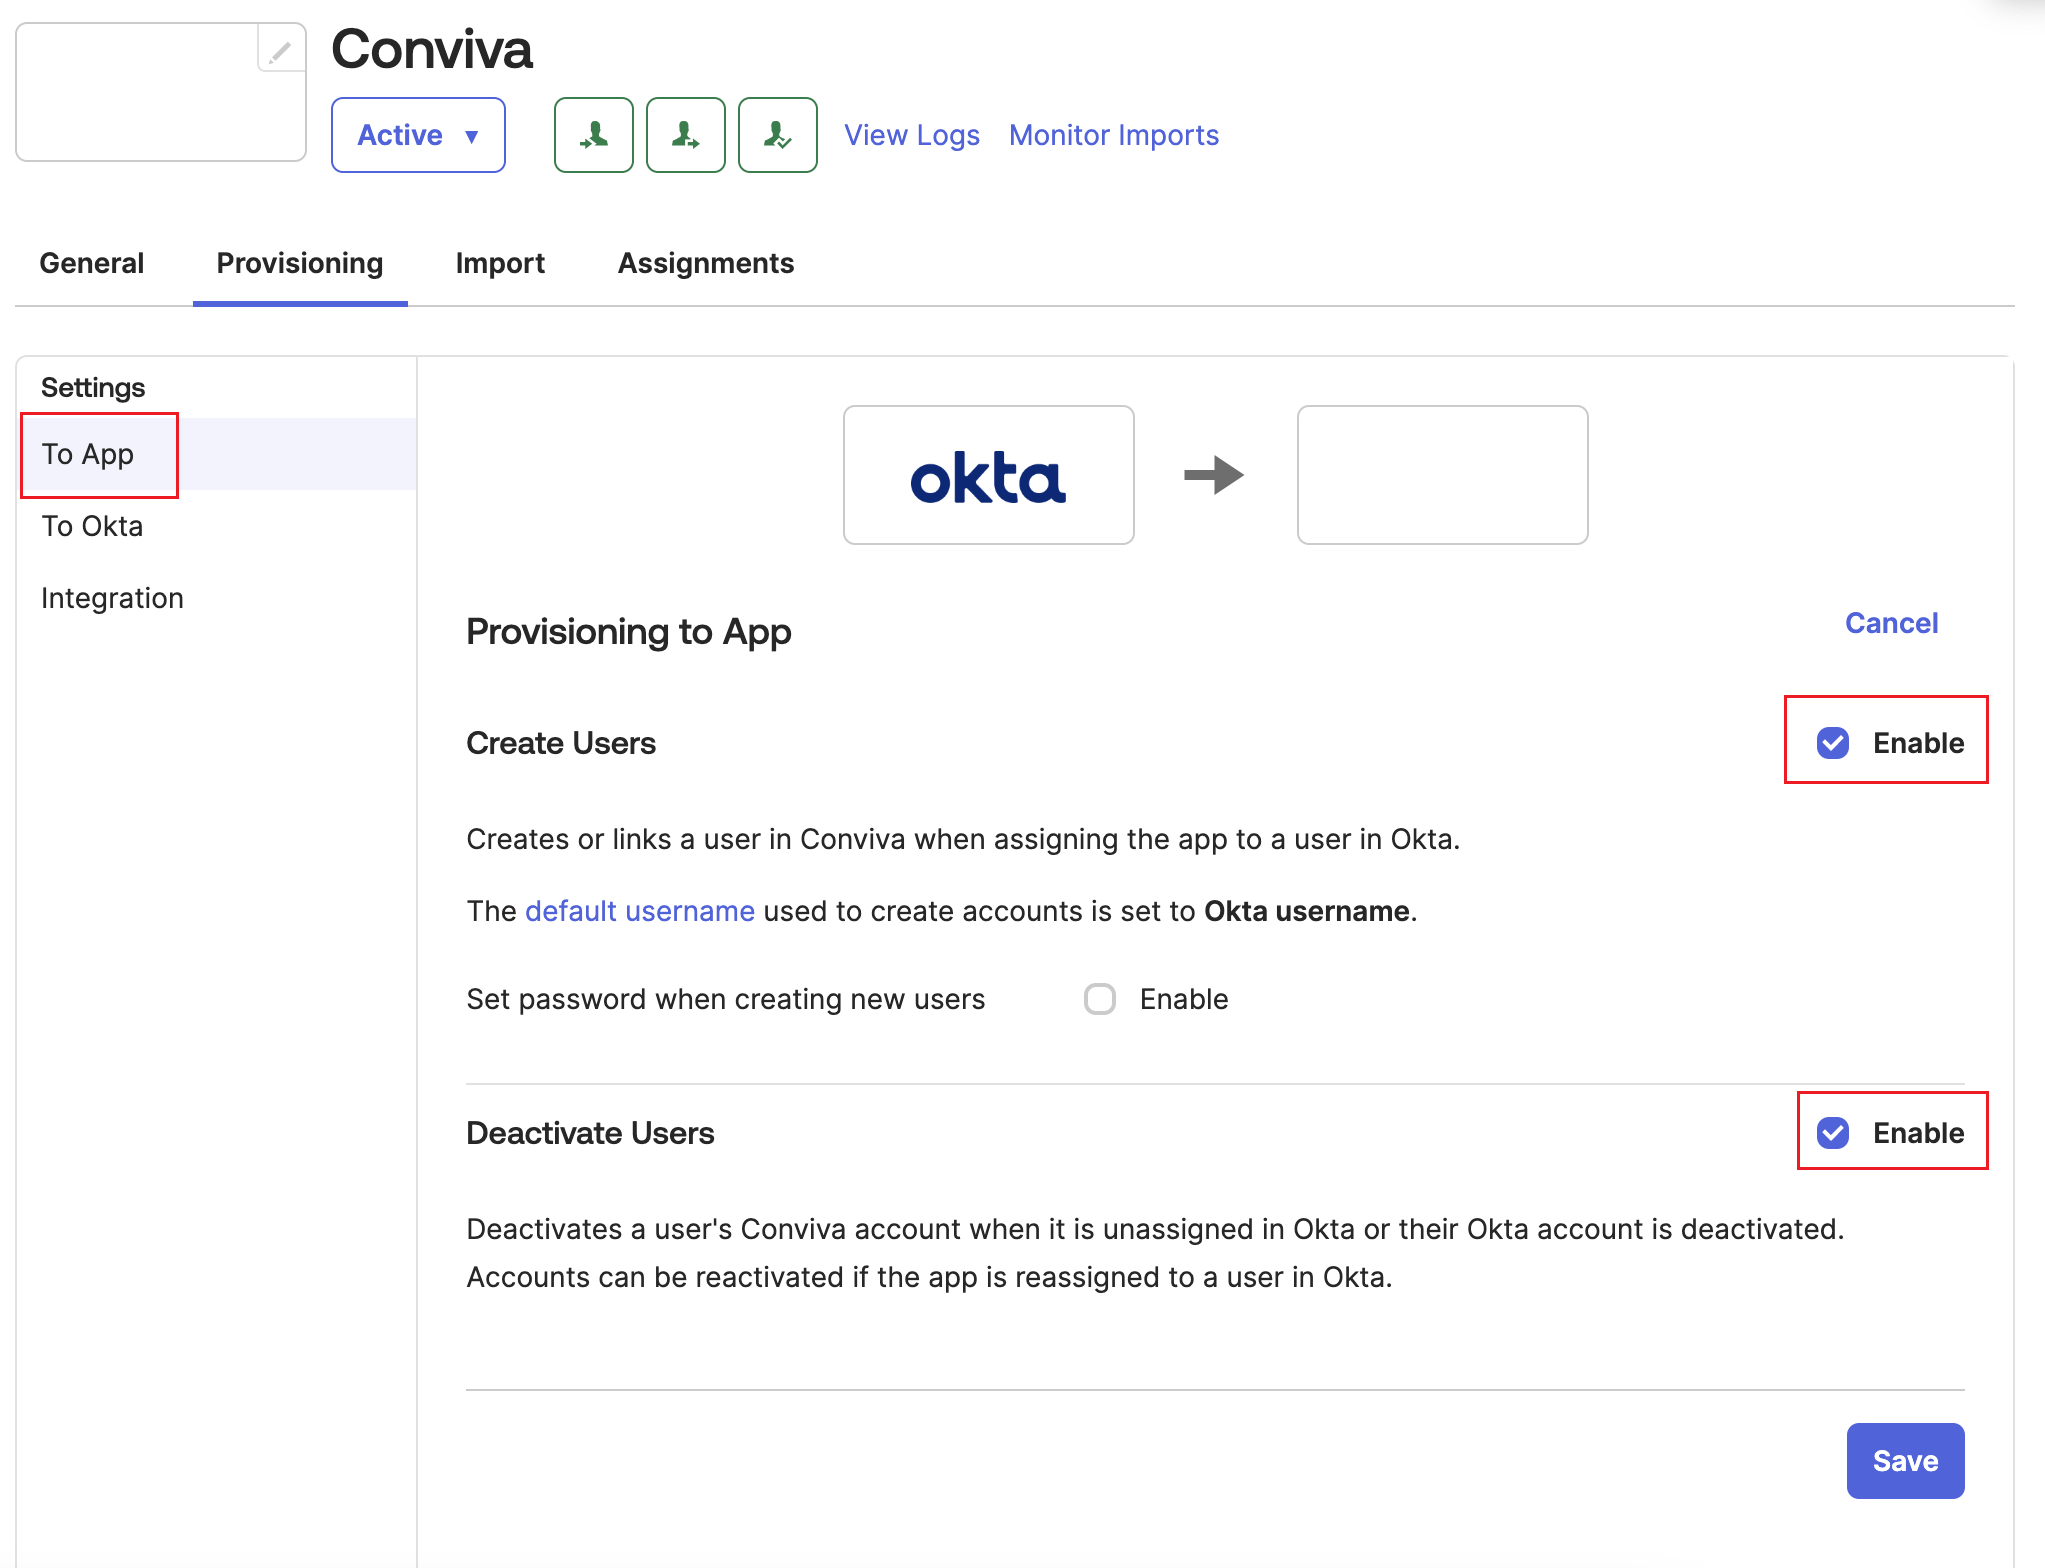Click the Deactivate Users section heading
The image size is (2045, 1568).
(x=590, y=1133)
